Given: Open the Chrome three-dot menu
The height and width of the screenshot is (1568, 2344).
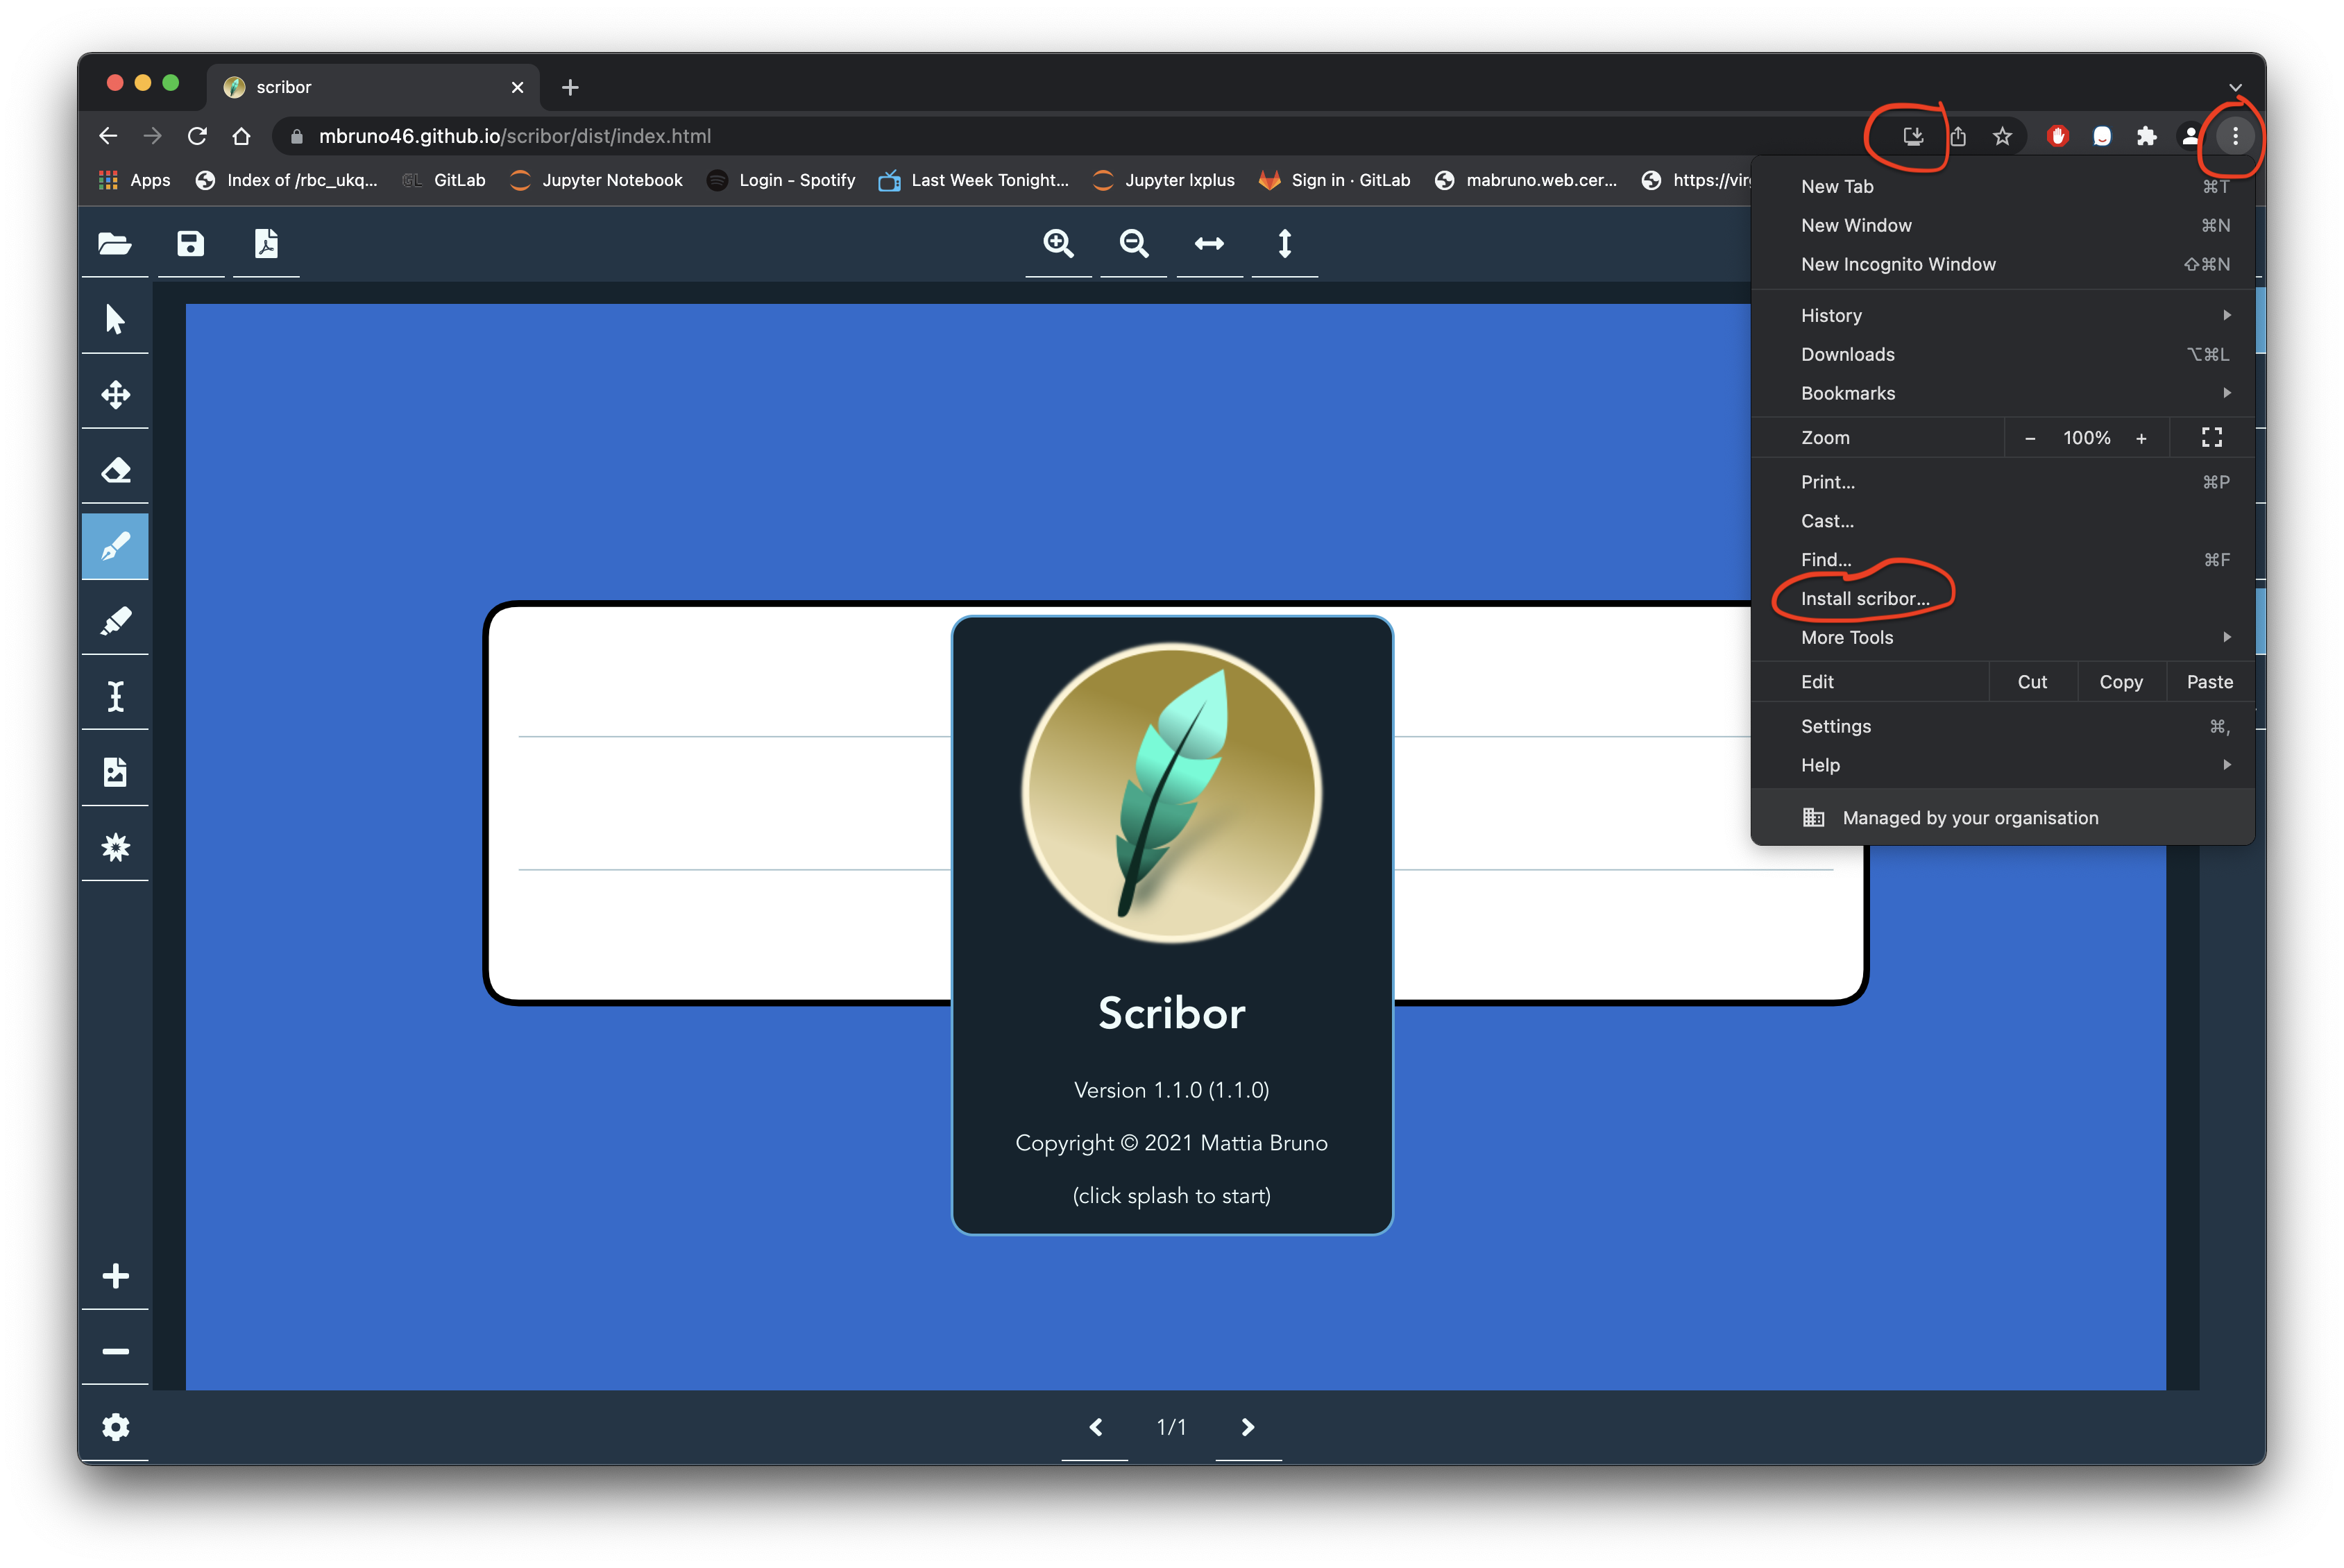Looking at the screenshot, I should pos(2235,136).
